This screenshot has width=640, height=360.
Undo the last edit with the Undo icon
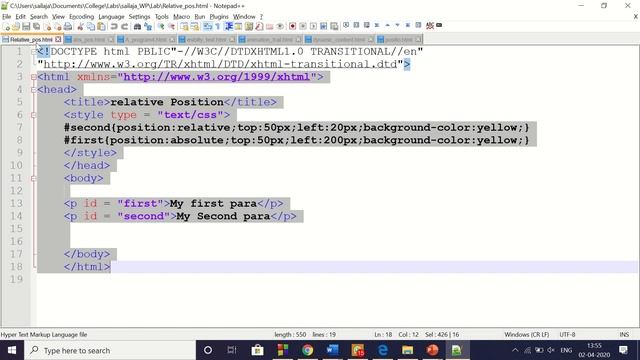114,27
